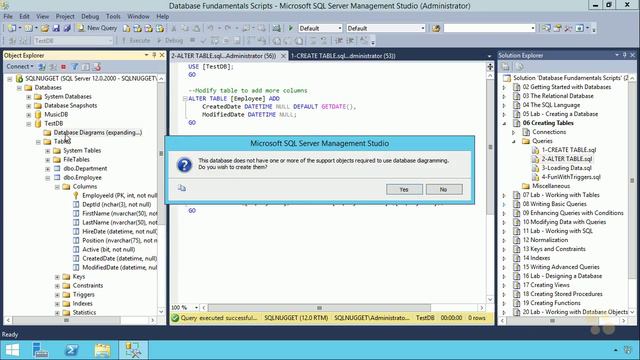Expand 07 Lab - Working with Tables project

(x=504, y=195)
